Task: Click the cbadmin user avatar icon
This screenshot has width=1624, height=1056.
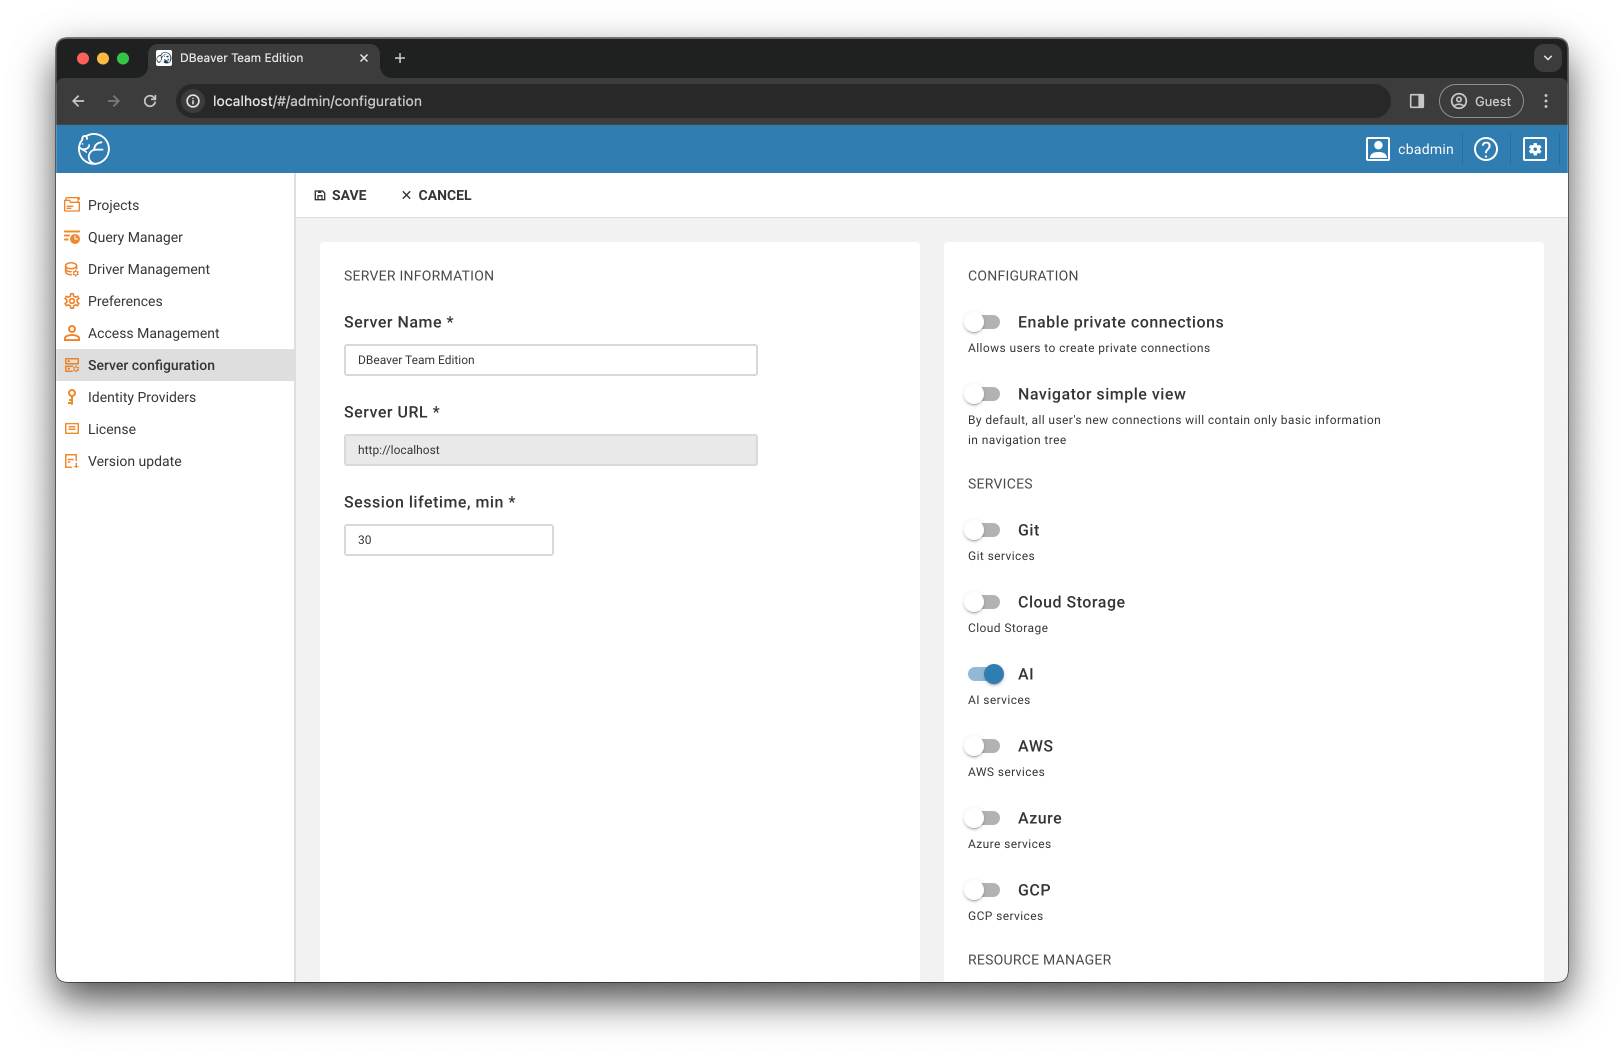Action: point(1378,149)
